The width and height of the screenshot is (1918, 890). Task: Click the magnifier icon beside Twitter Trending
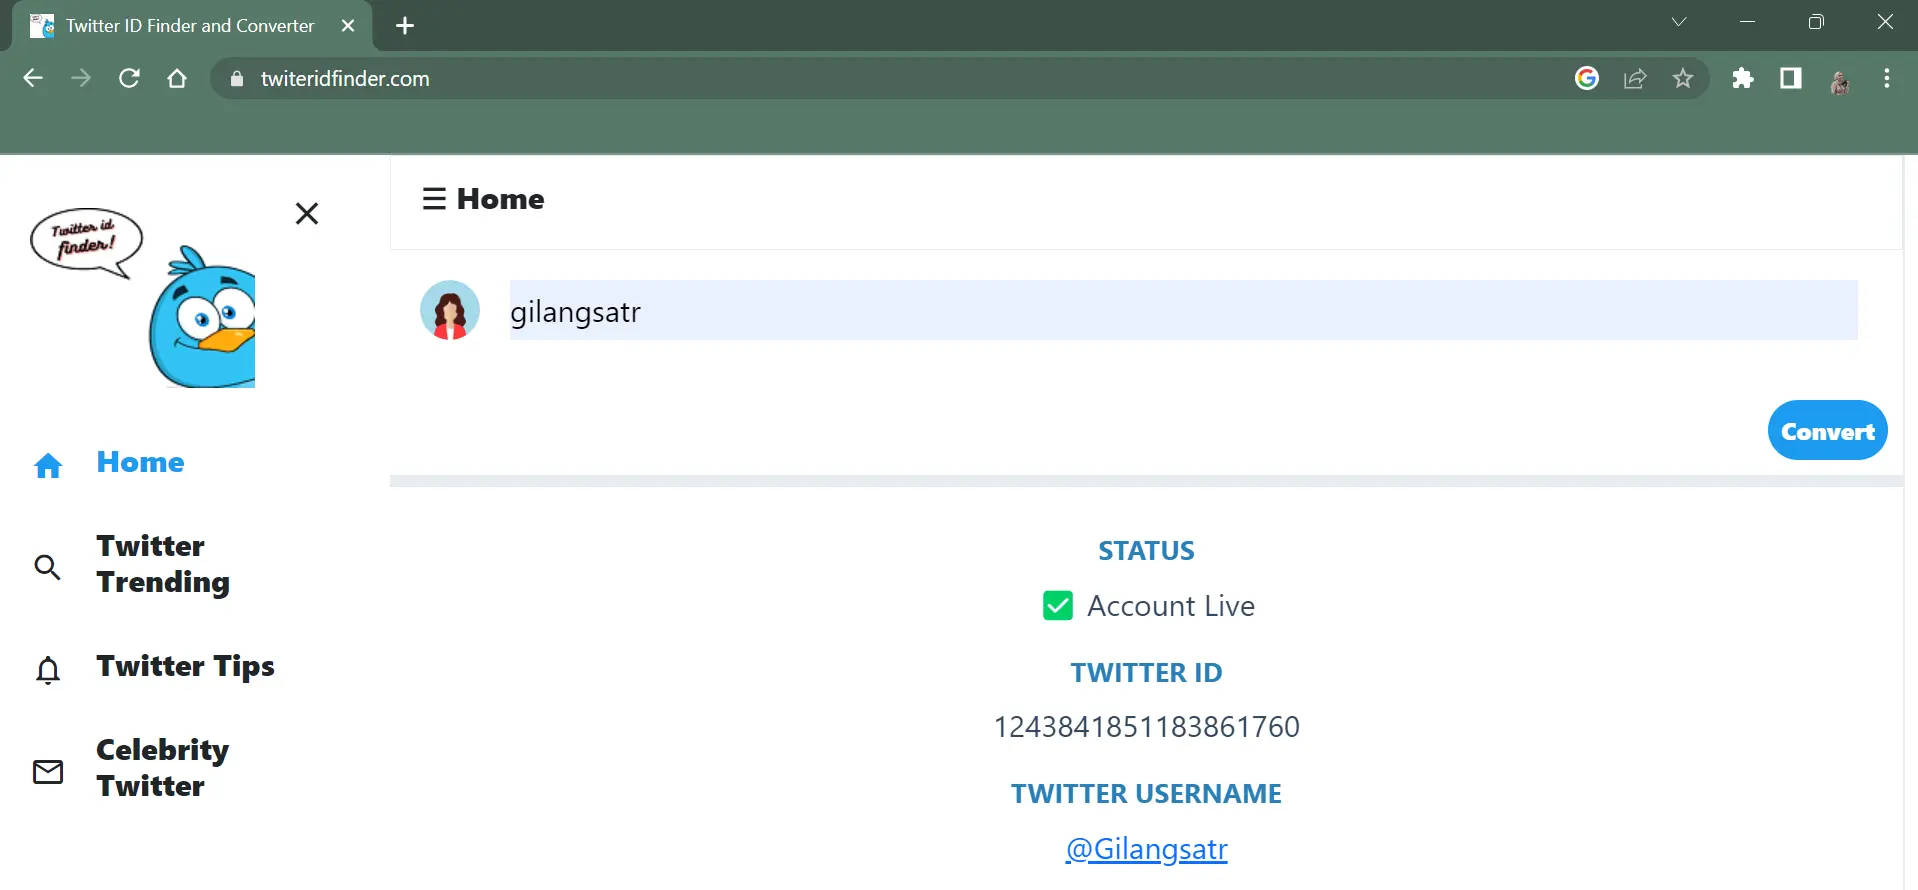click(47, 567)
